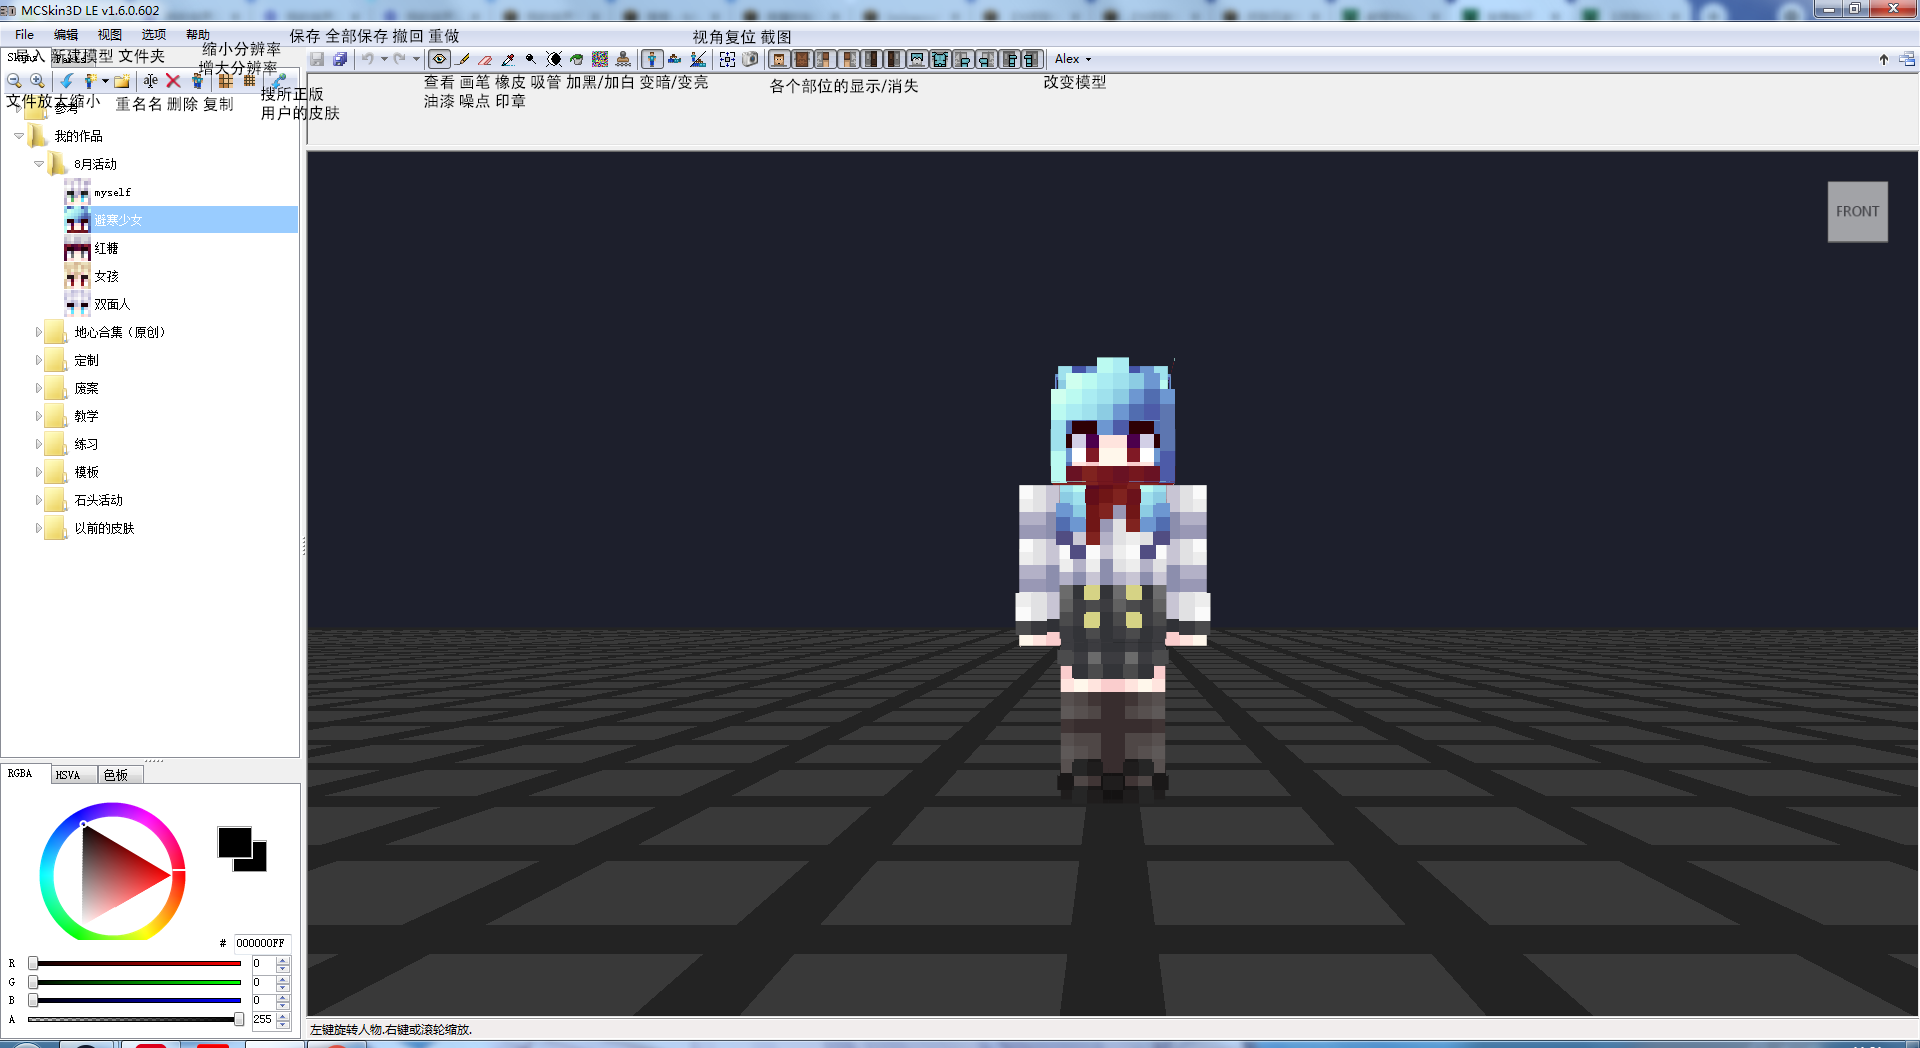
Task: Click the Import skin blue arrow icon
Action: click(x=67, y=81)
